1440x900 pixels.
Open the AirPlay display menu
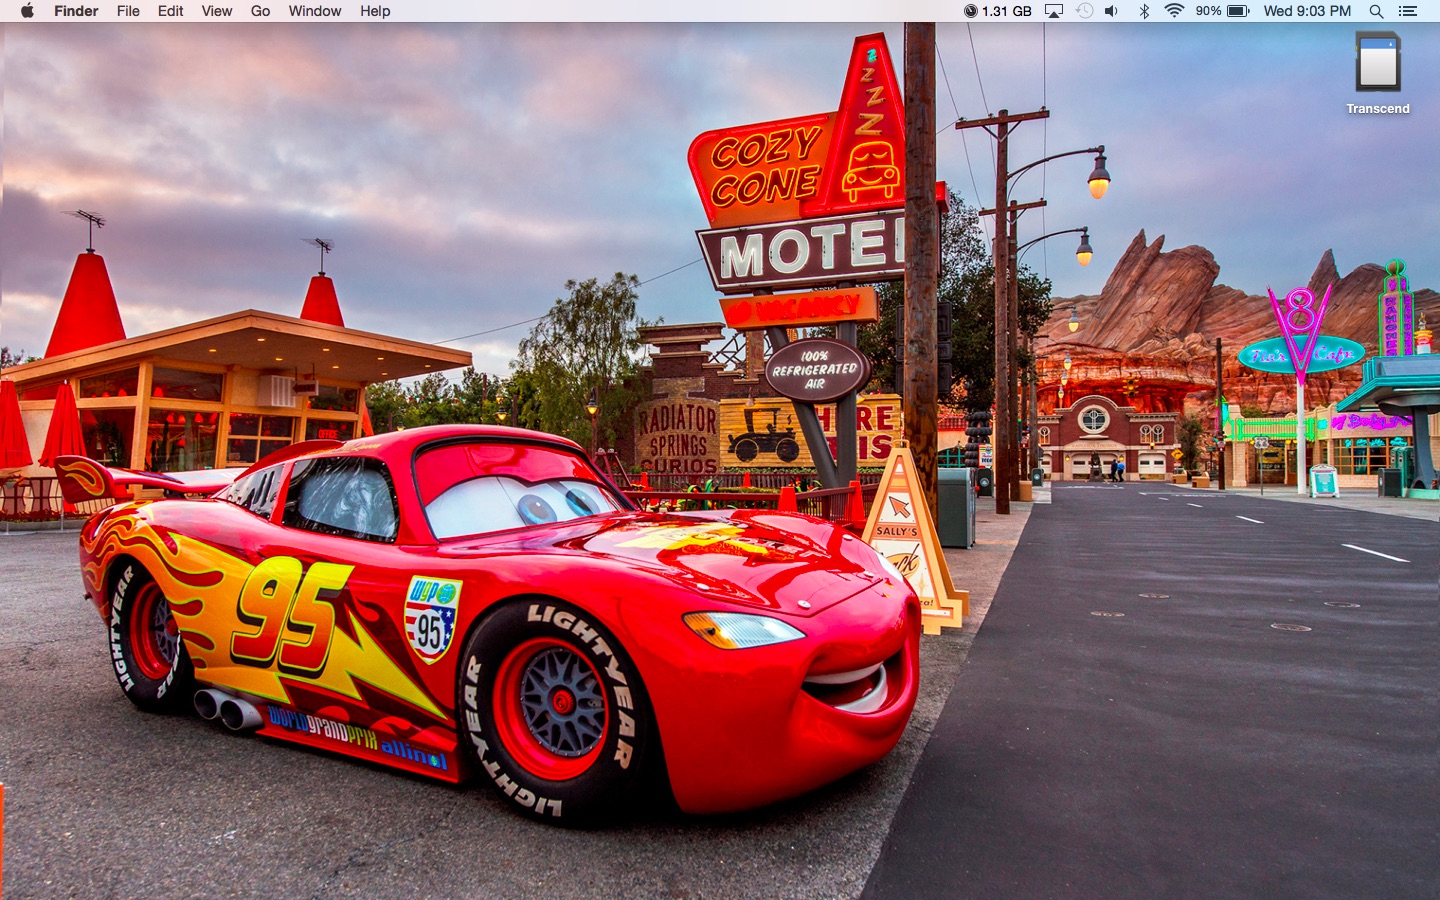coord(1054,11)
